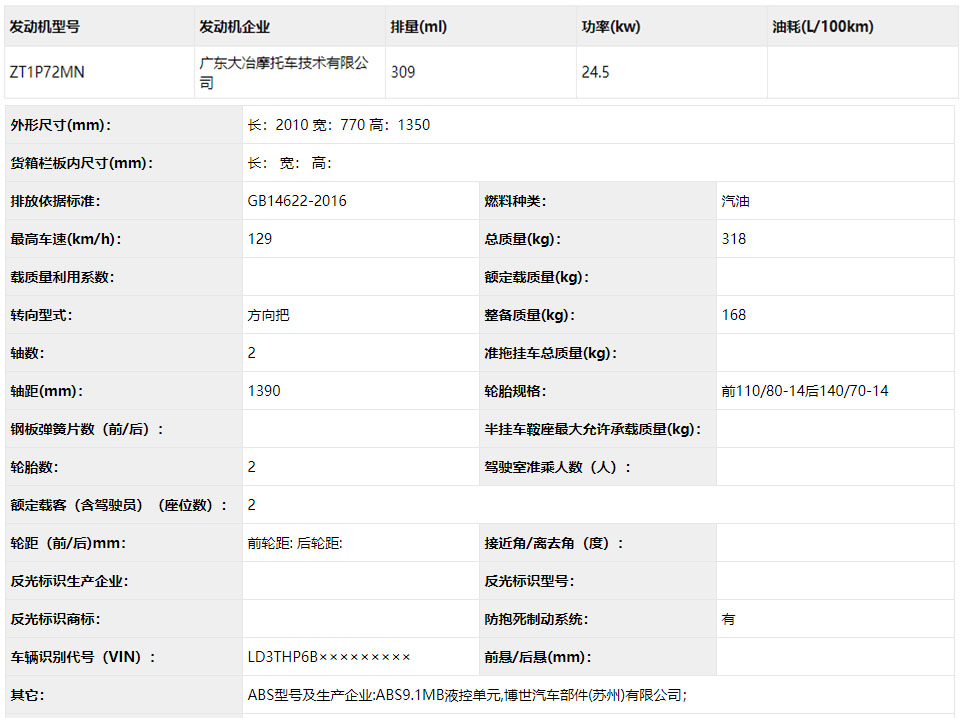Select the tire spec 前110/80-14后140/70-14
The height and width of the screenshot is (718, 962).
pos(804,391)
